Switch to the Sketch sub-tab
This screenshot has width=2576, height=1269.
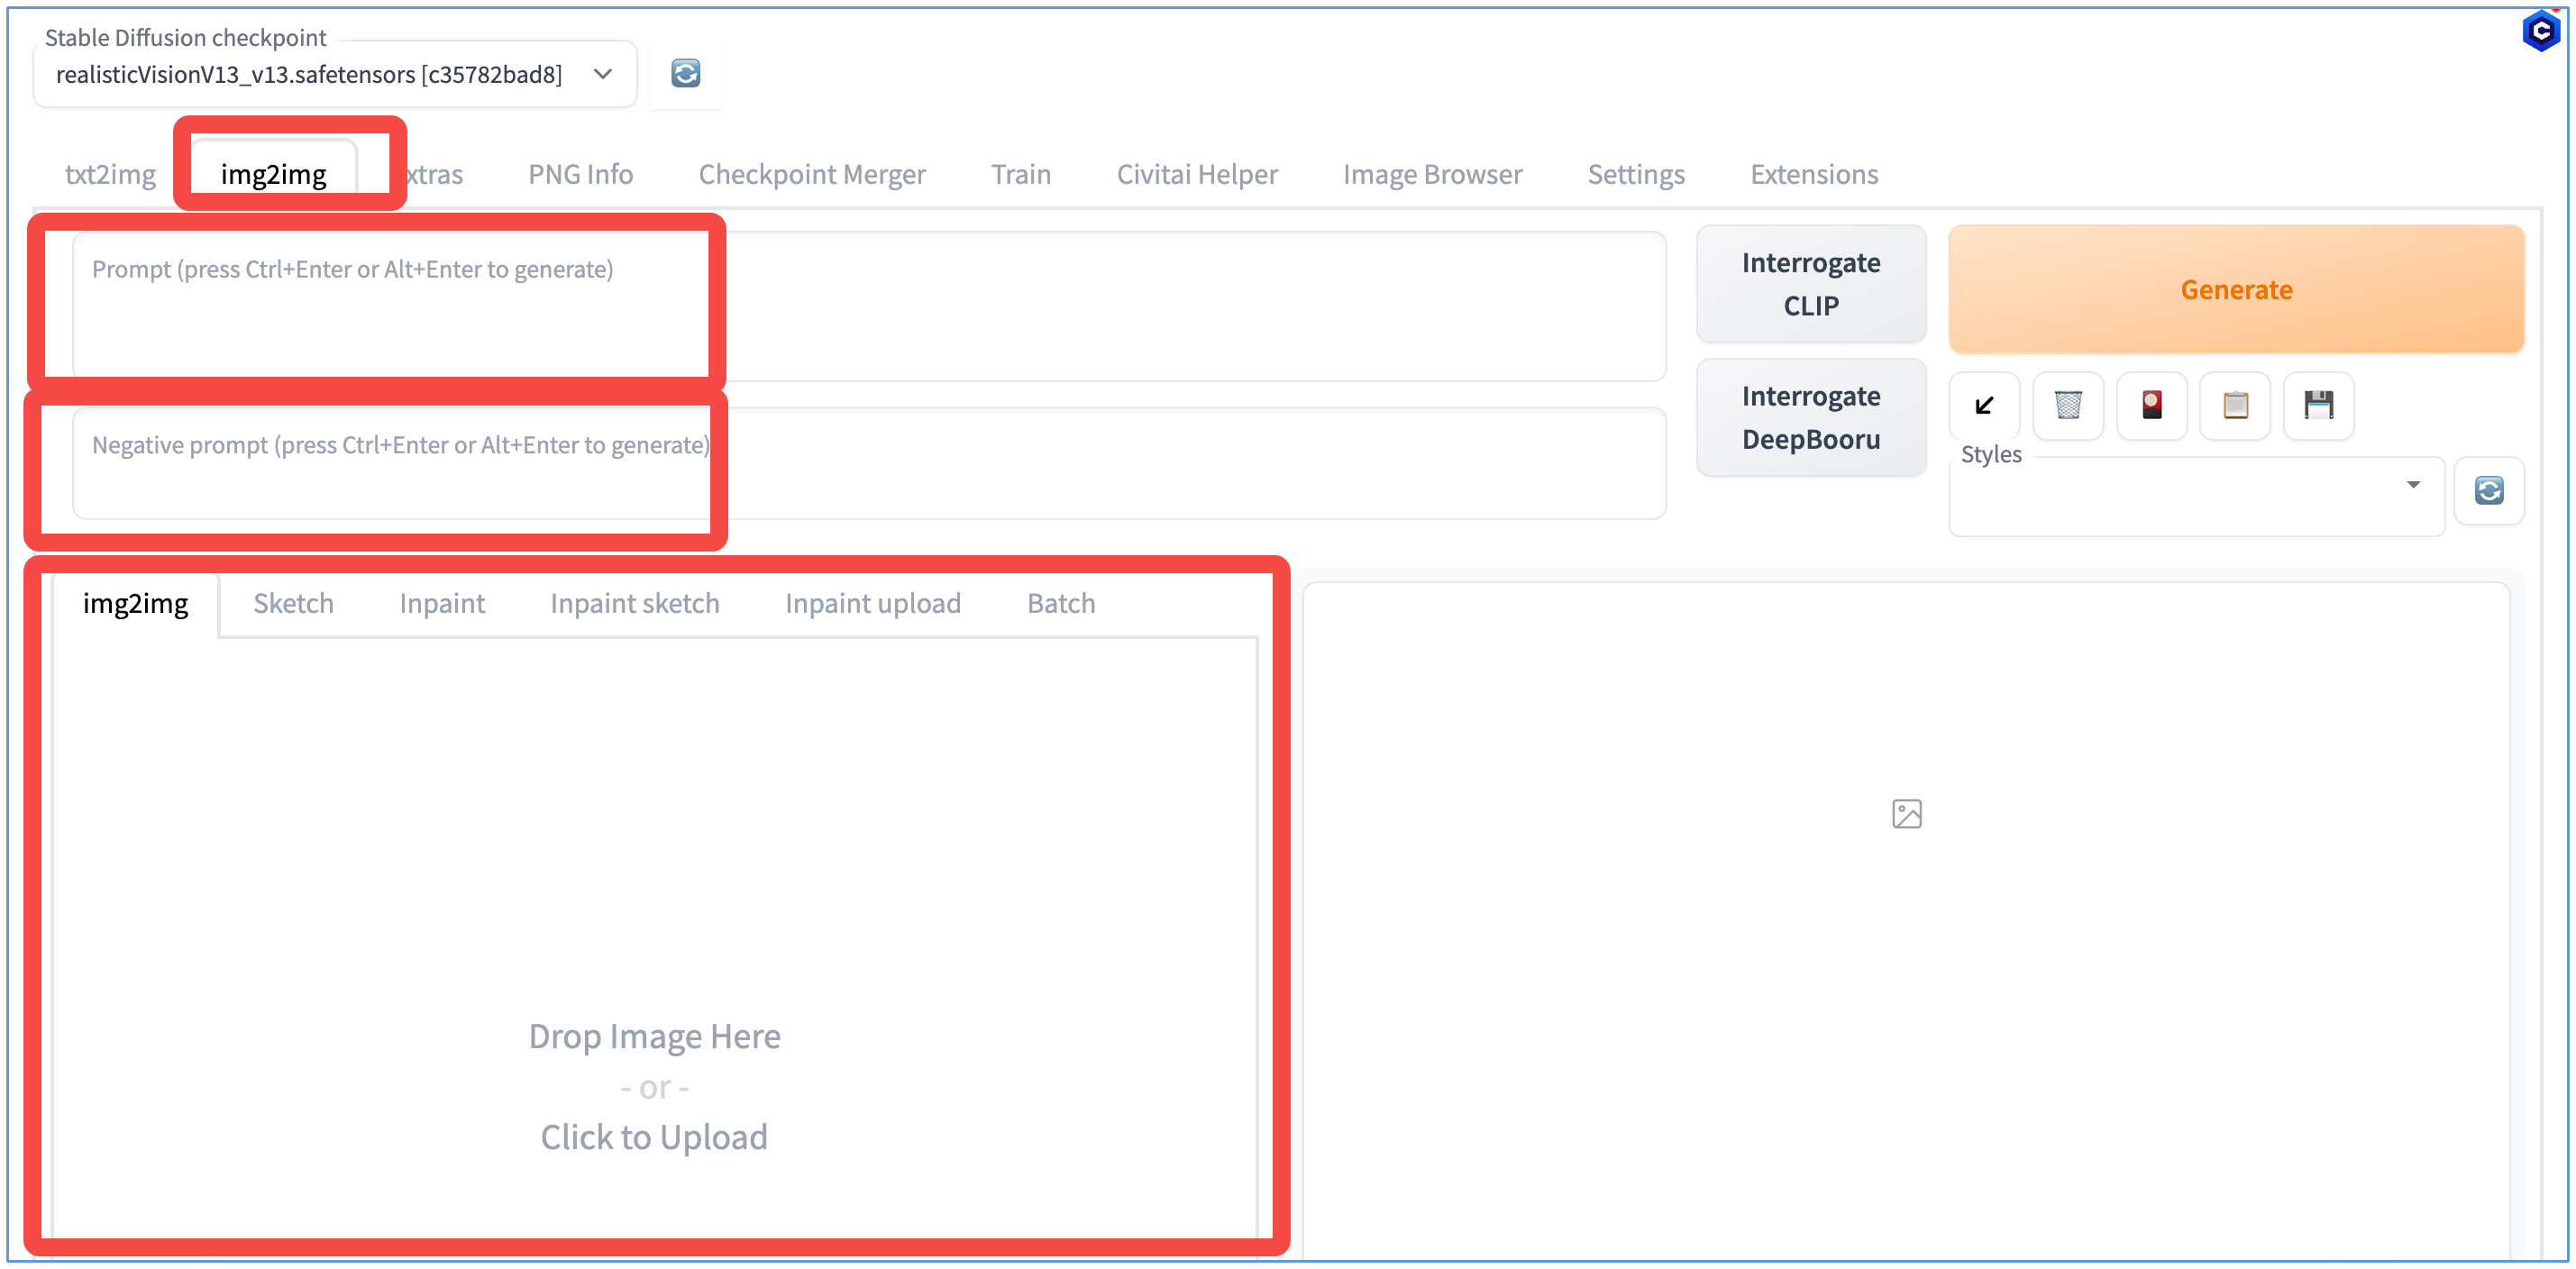(x=293, y=603)
